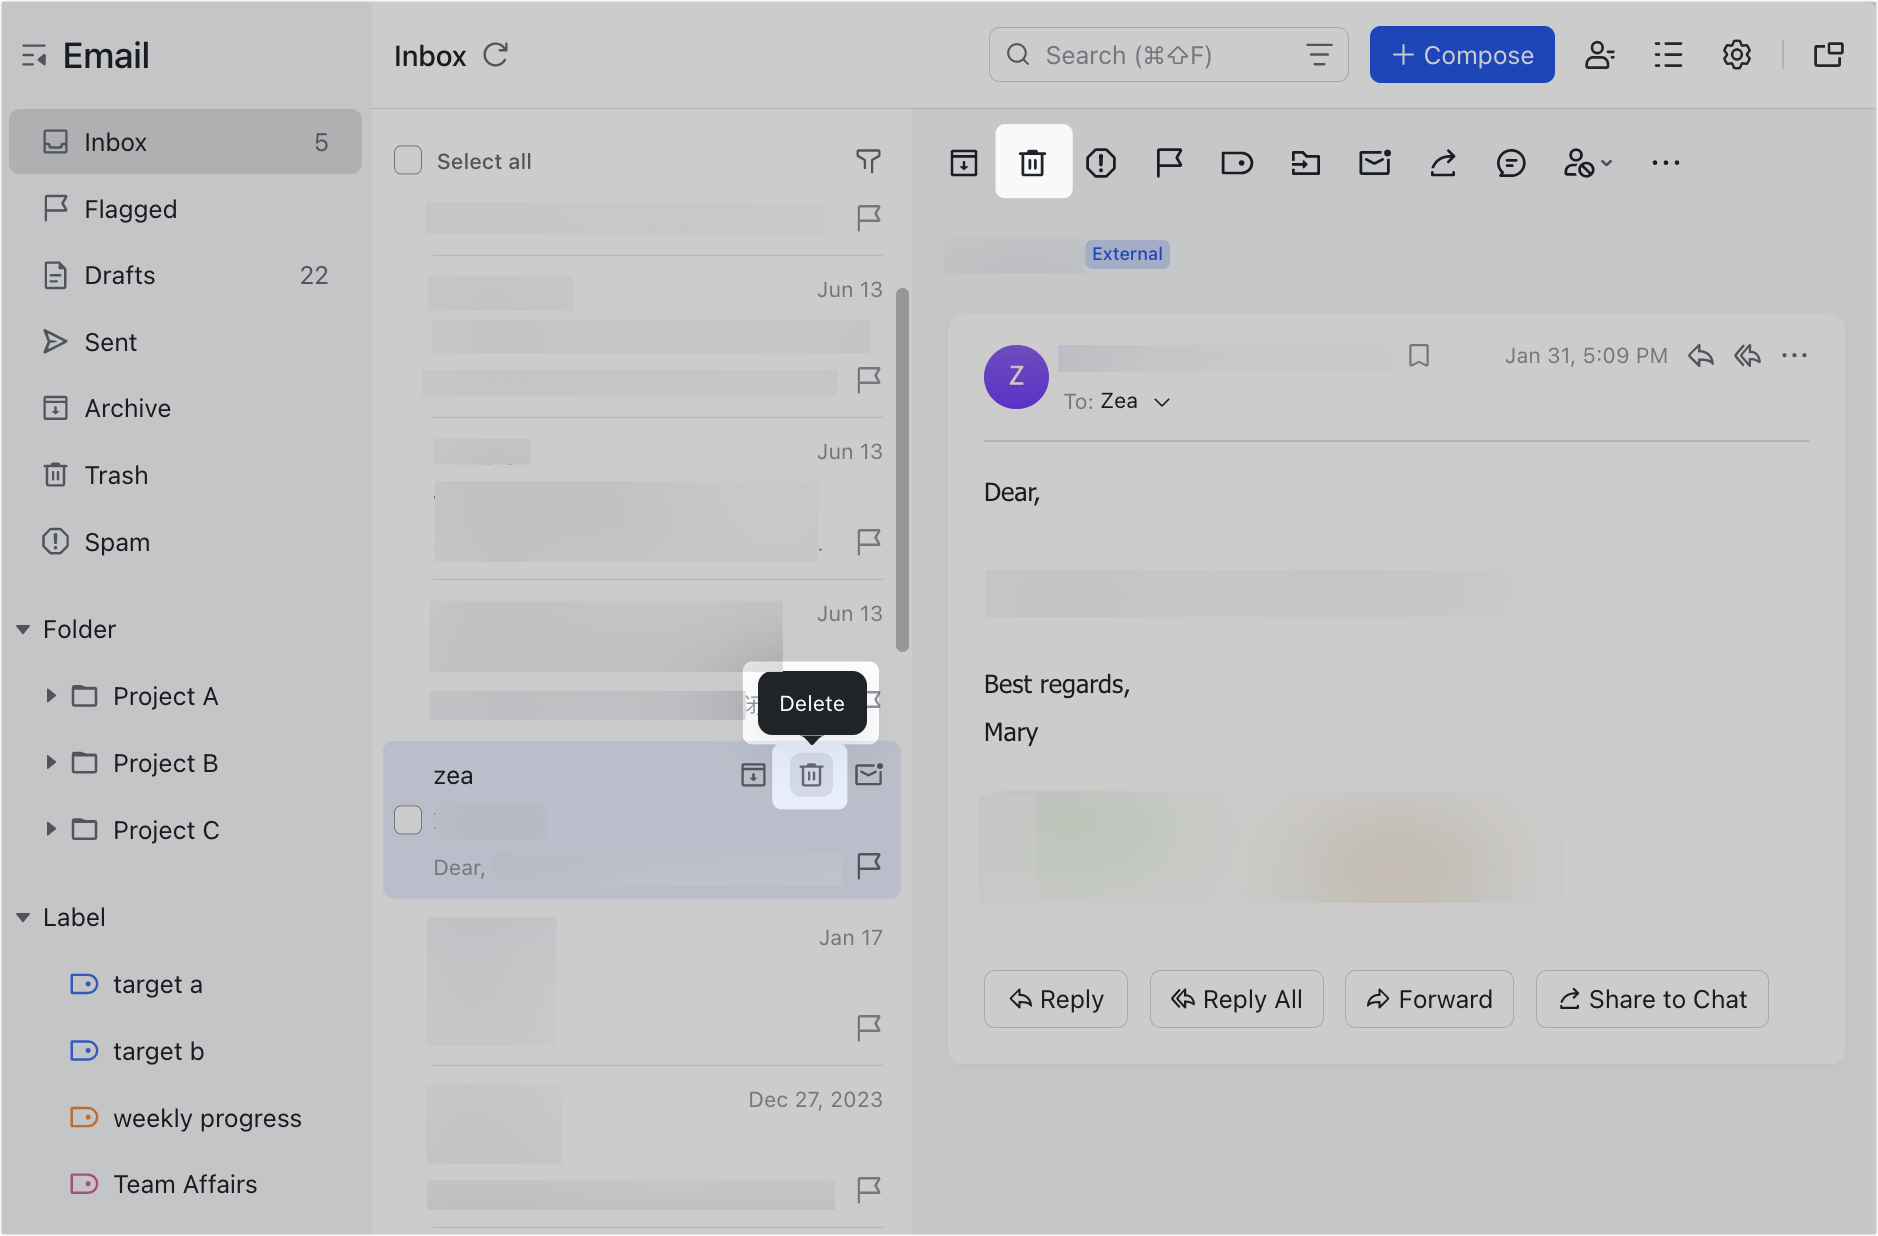This screenshot has height=1236, width=1878.
Task: Check the checkbox on the zea email
Action: click(x=408, y=819)
